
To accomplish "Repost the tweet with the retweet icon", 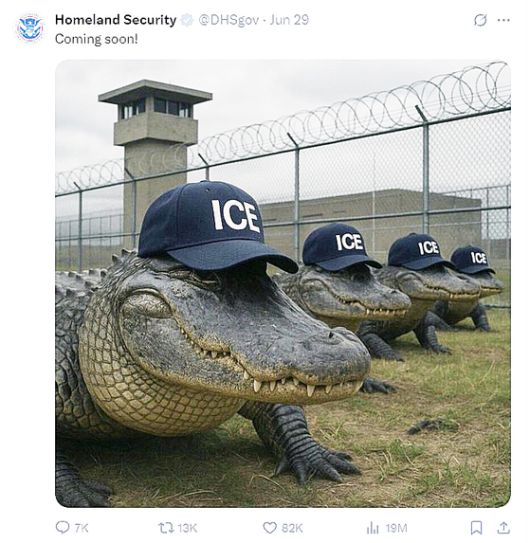I will point(166,528).
